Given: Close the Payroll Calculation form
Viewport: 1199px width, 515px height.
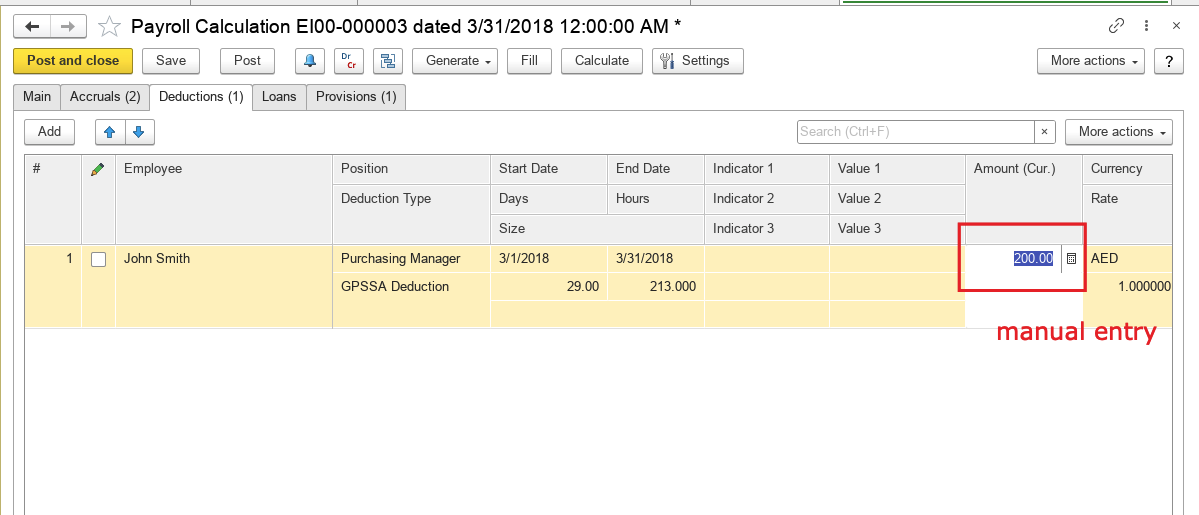Looking at the screenshot, I should tap(1177, 26).
